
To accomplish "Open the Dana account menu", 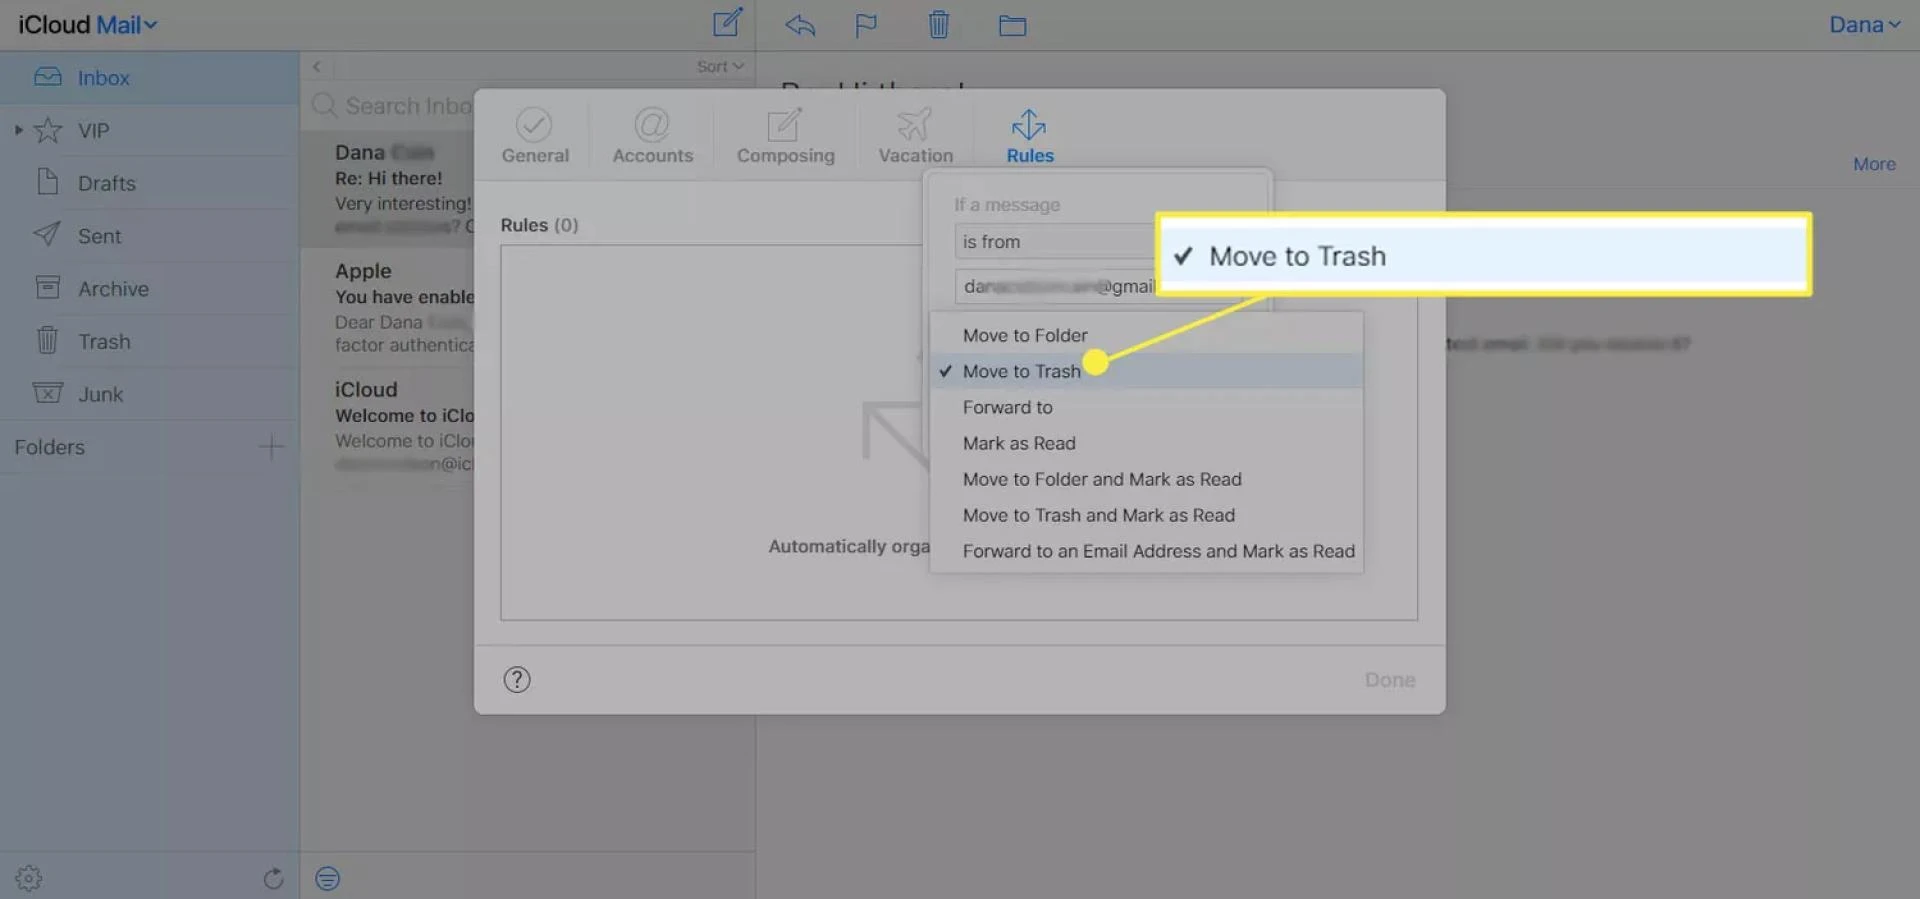I will coord(1864,25).
